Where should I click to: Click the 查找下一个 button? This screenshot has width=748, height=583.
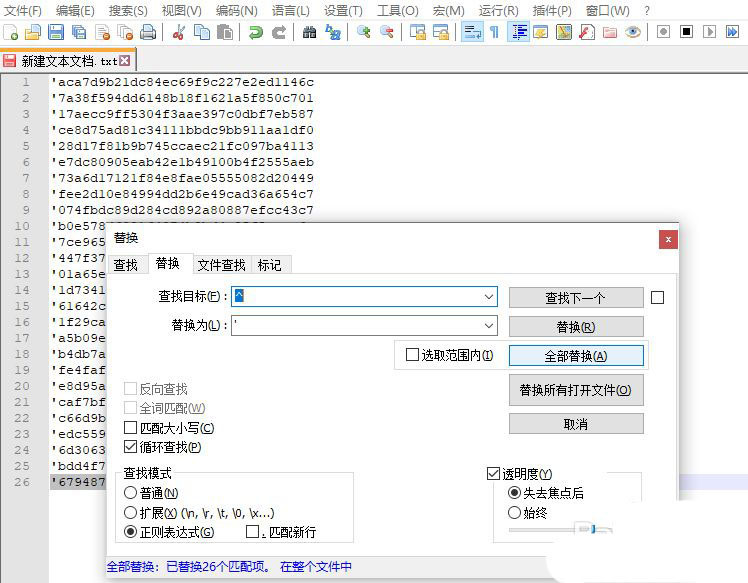tap(576, 298)
